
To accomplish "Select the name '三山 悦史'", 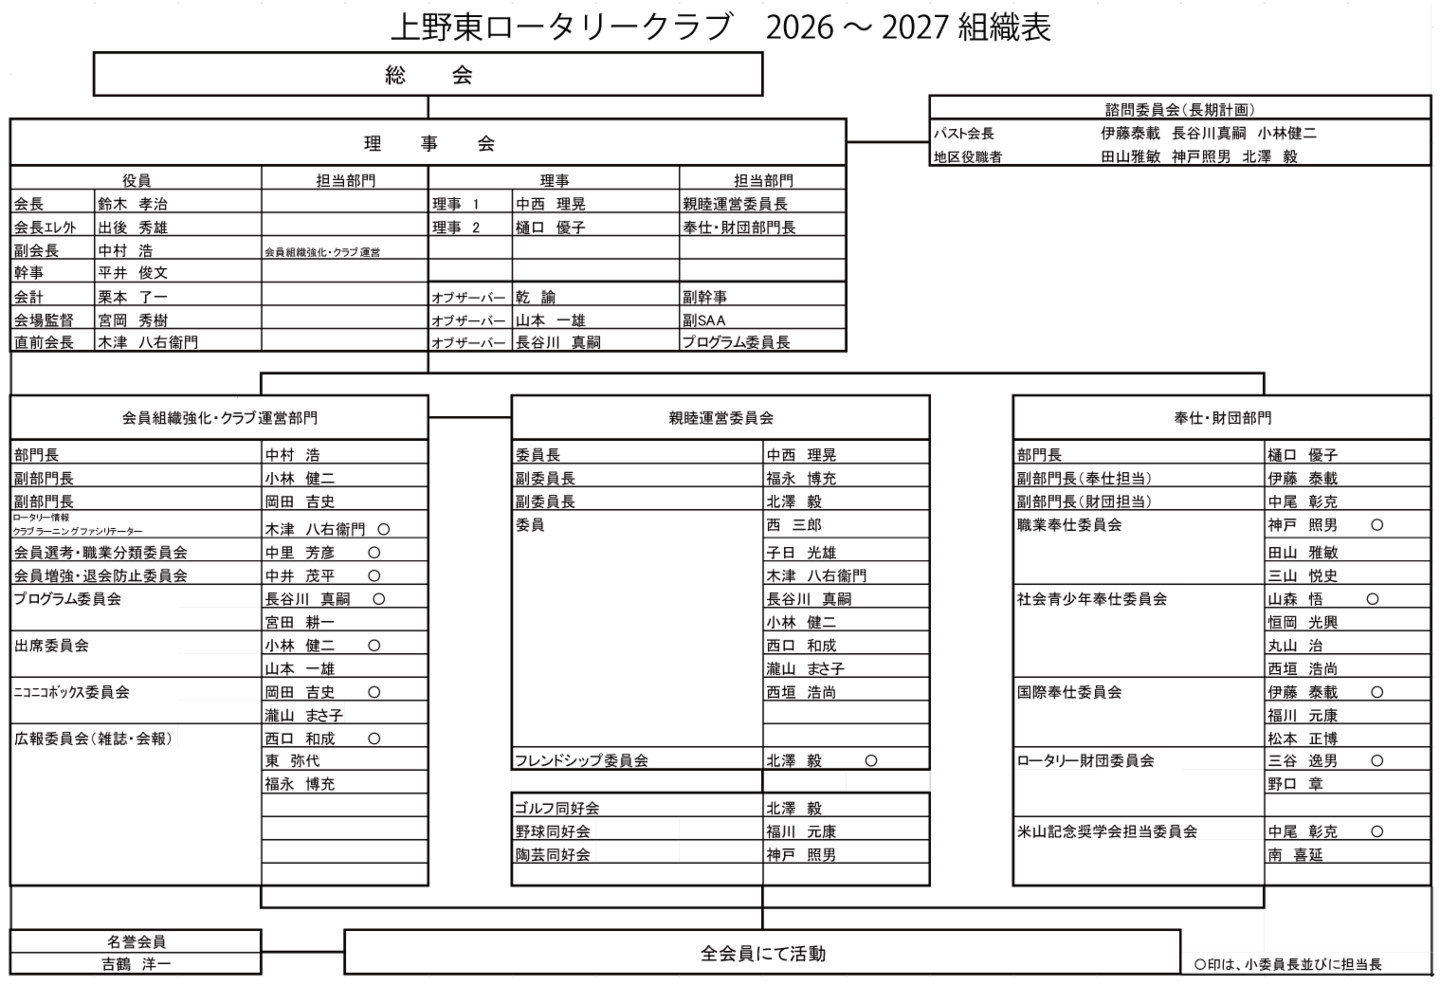I will click(x=1303, y=576).
